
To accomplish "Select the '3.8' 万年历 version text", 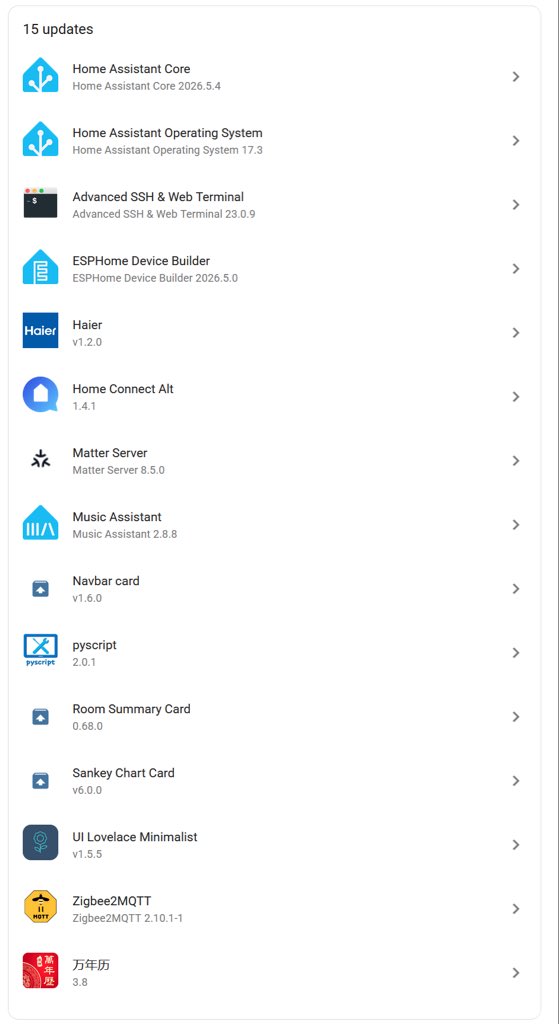I will click(x=80, y=982).
